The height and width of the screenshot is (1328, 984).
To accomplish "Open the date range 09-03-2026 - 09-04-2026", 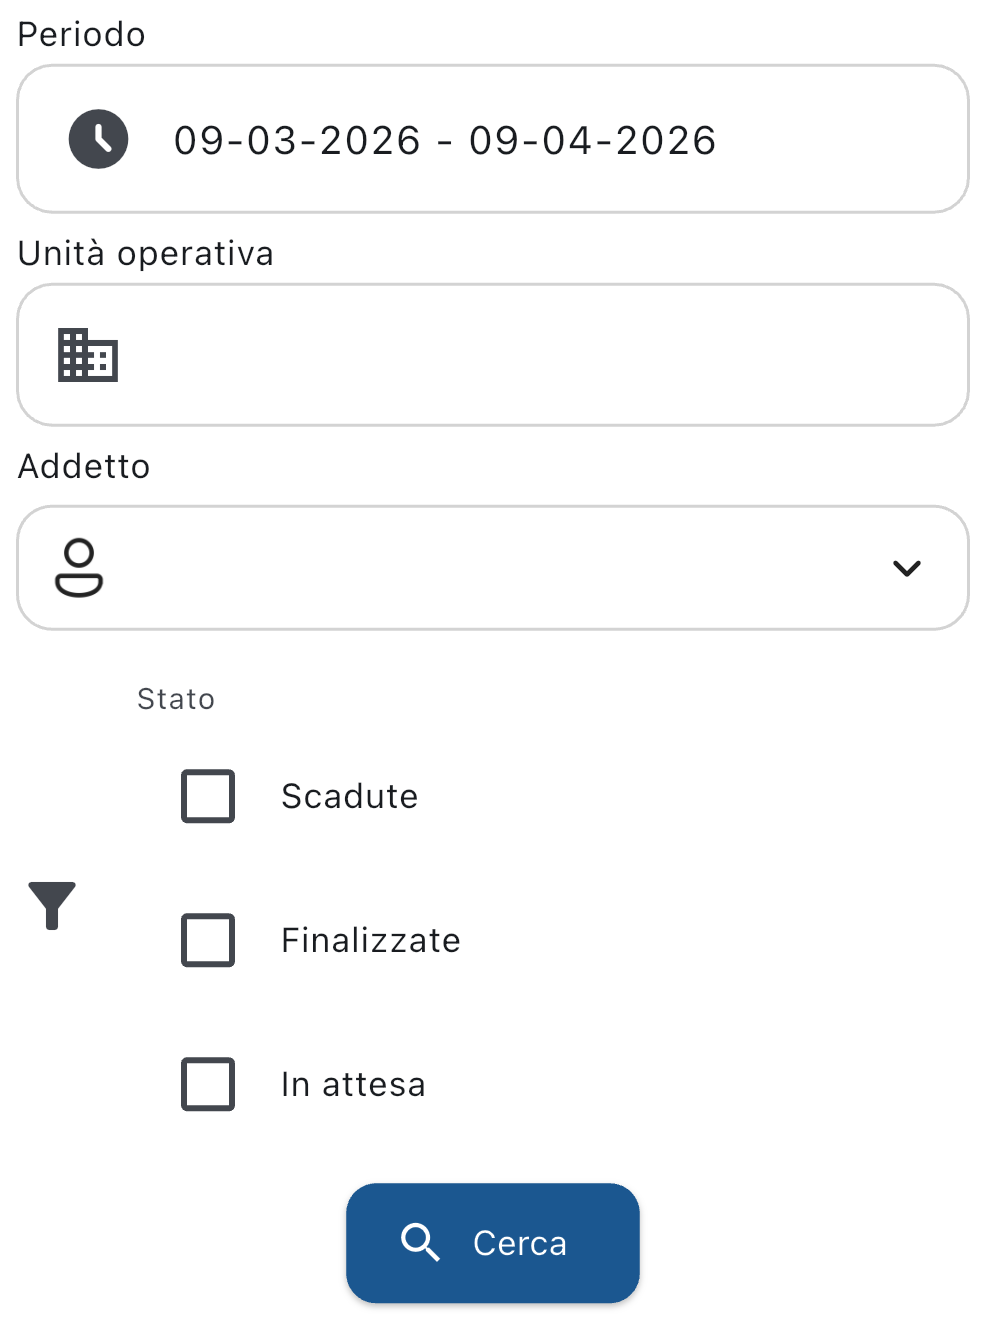I will point(445,140).
